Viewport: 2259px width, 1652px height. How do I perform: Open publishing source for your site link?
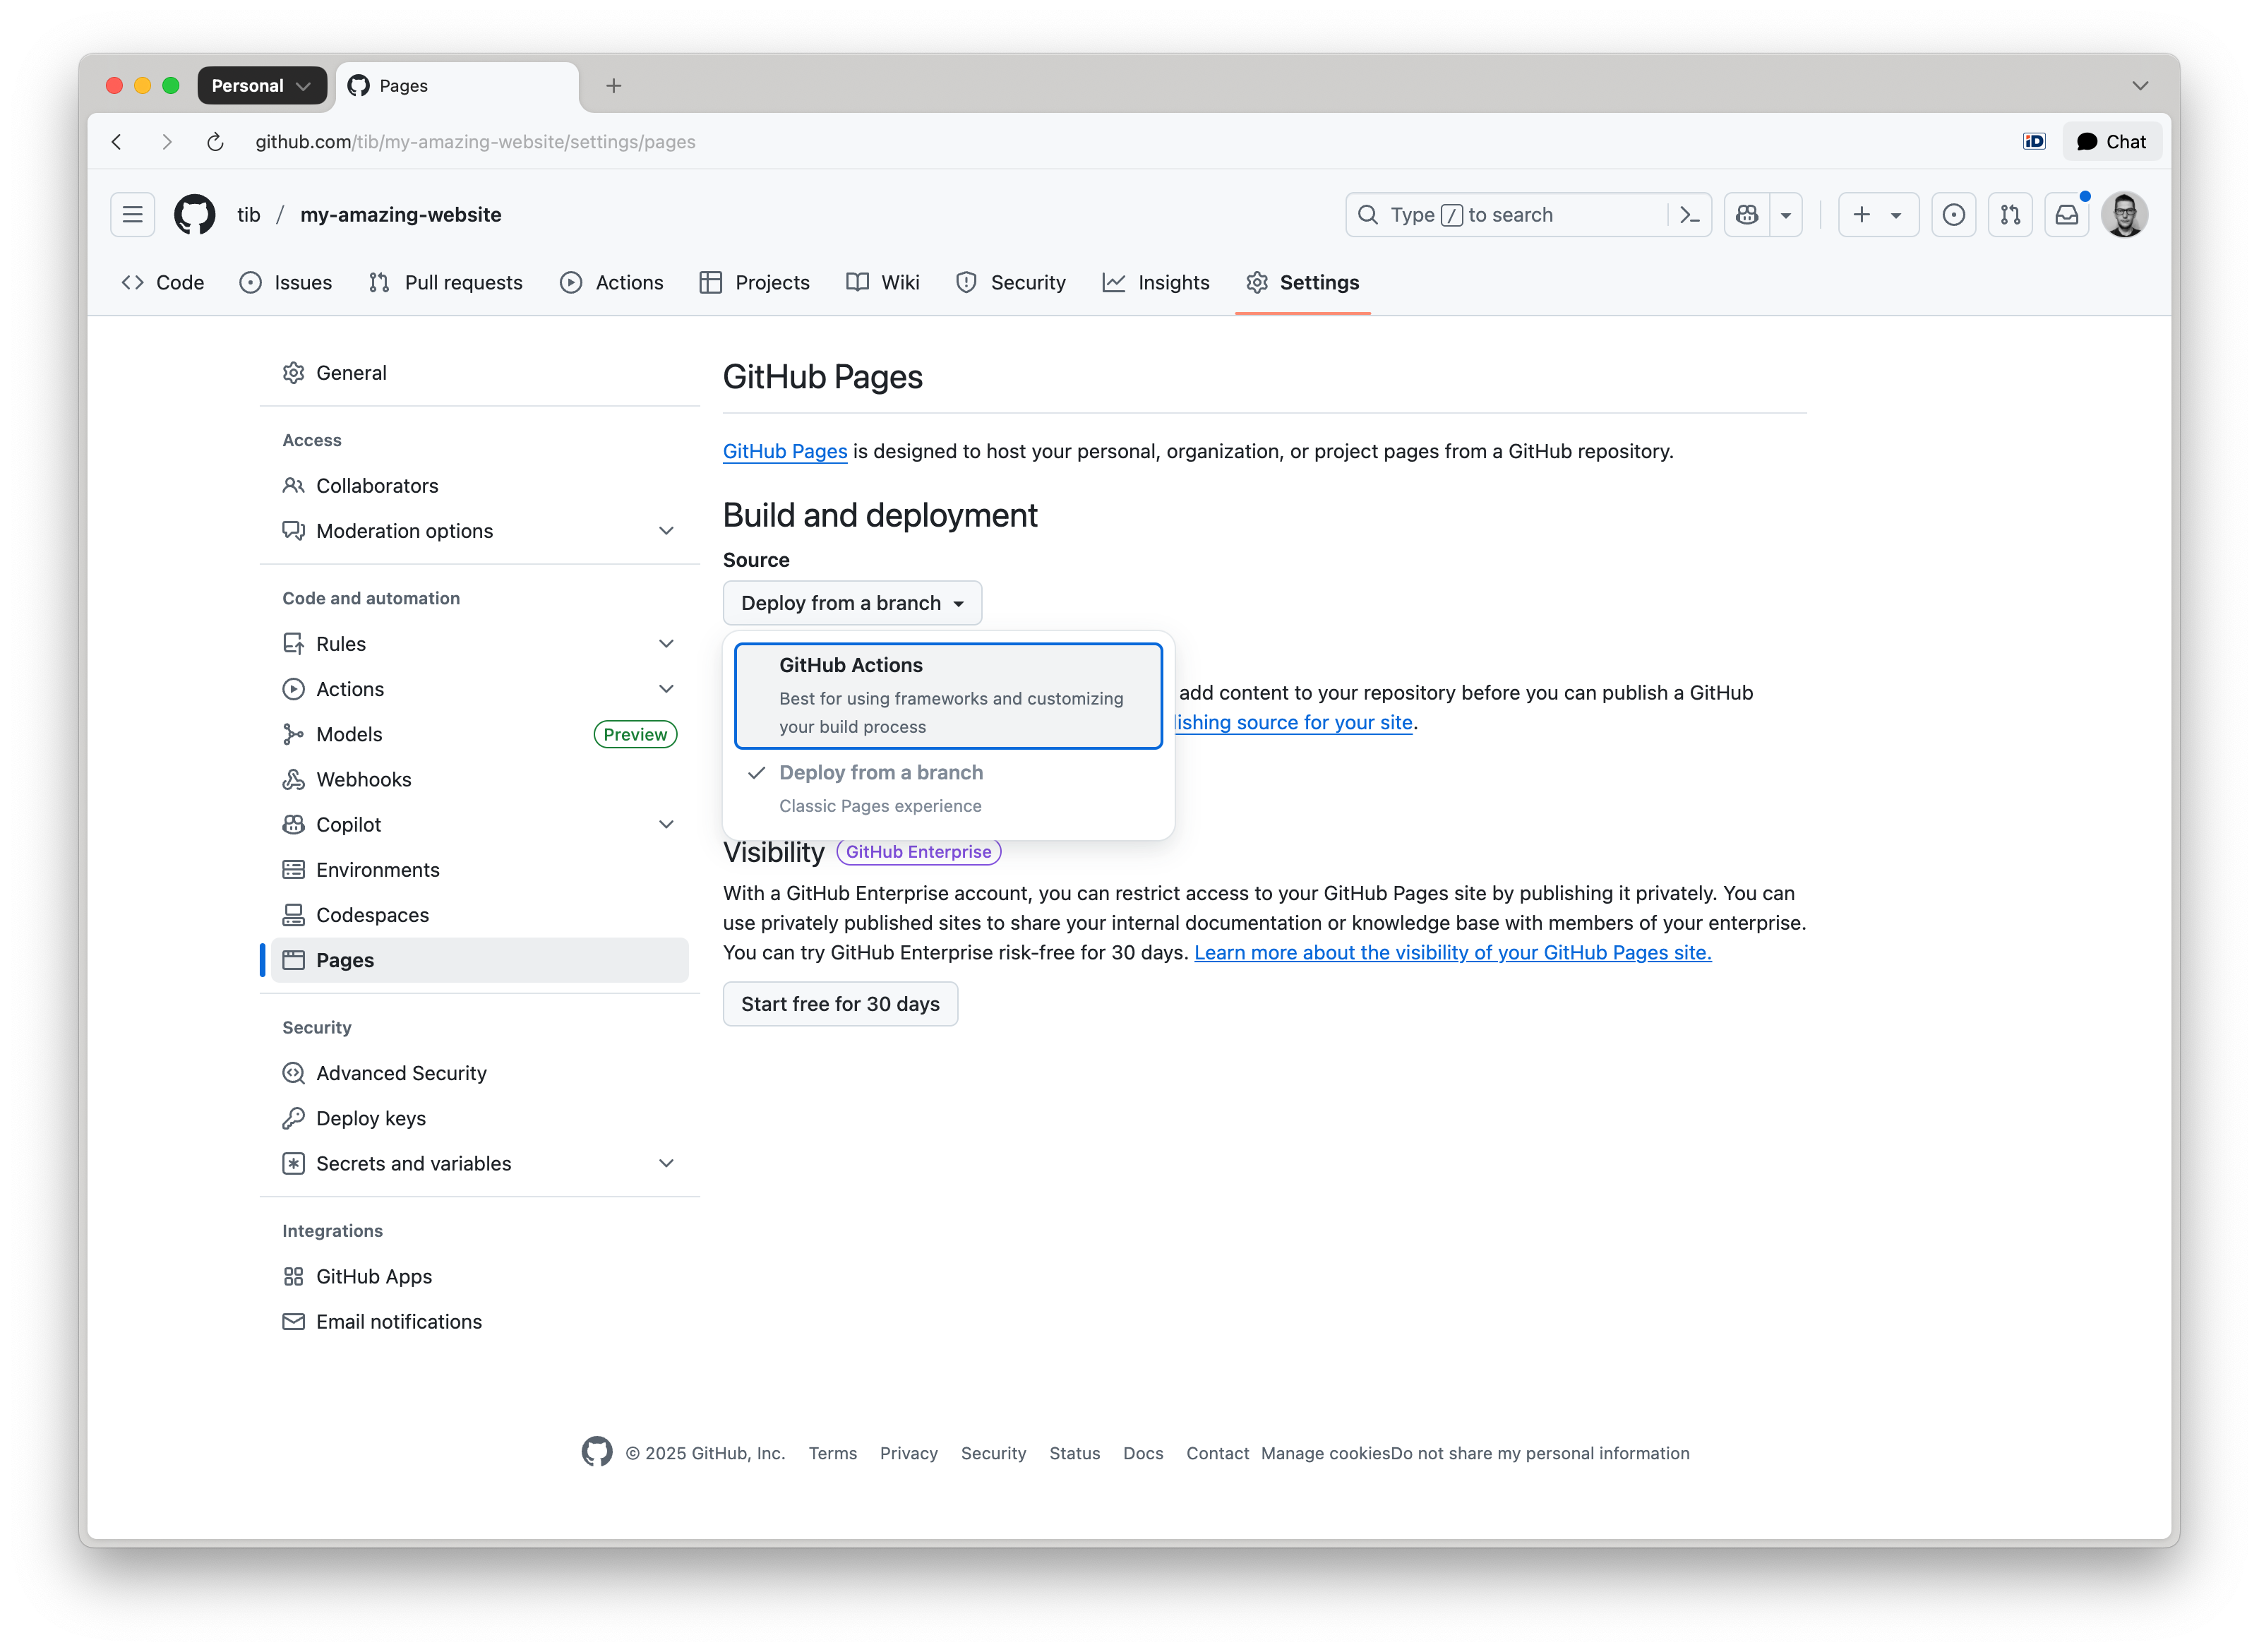point(1294,723)
